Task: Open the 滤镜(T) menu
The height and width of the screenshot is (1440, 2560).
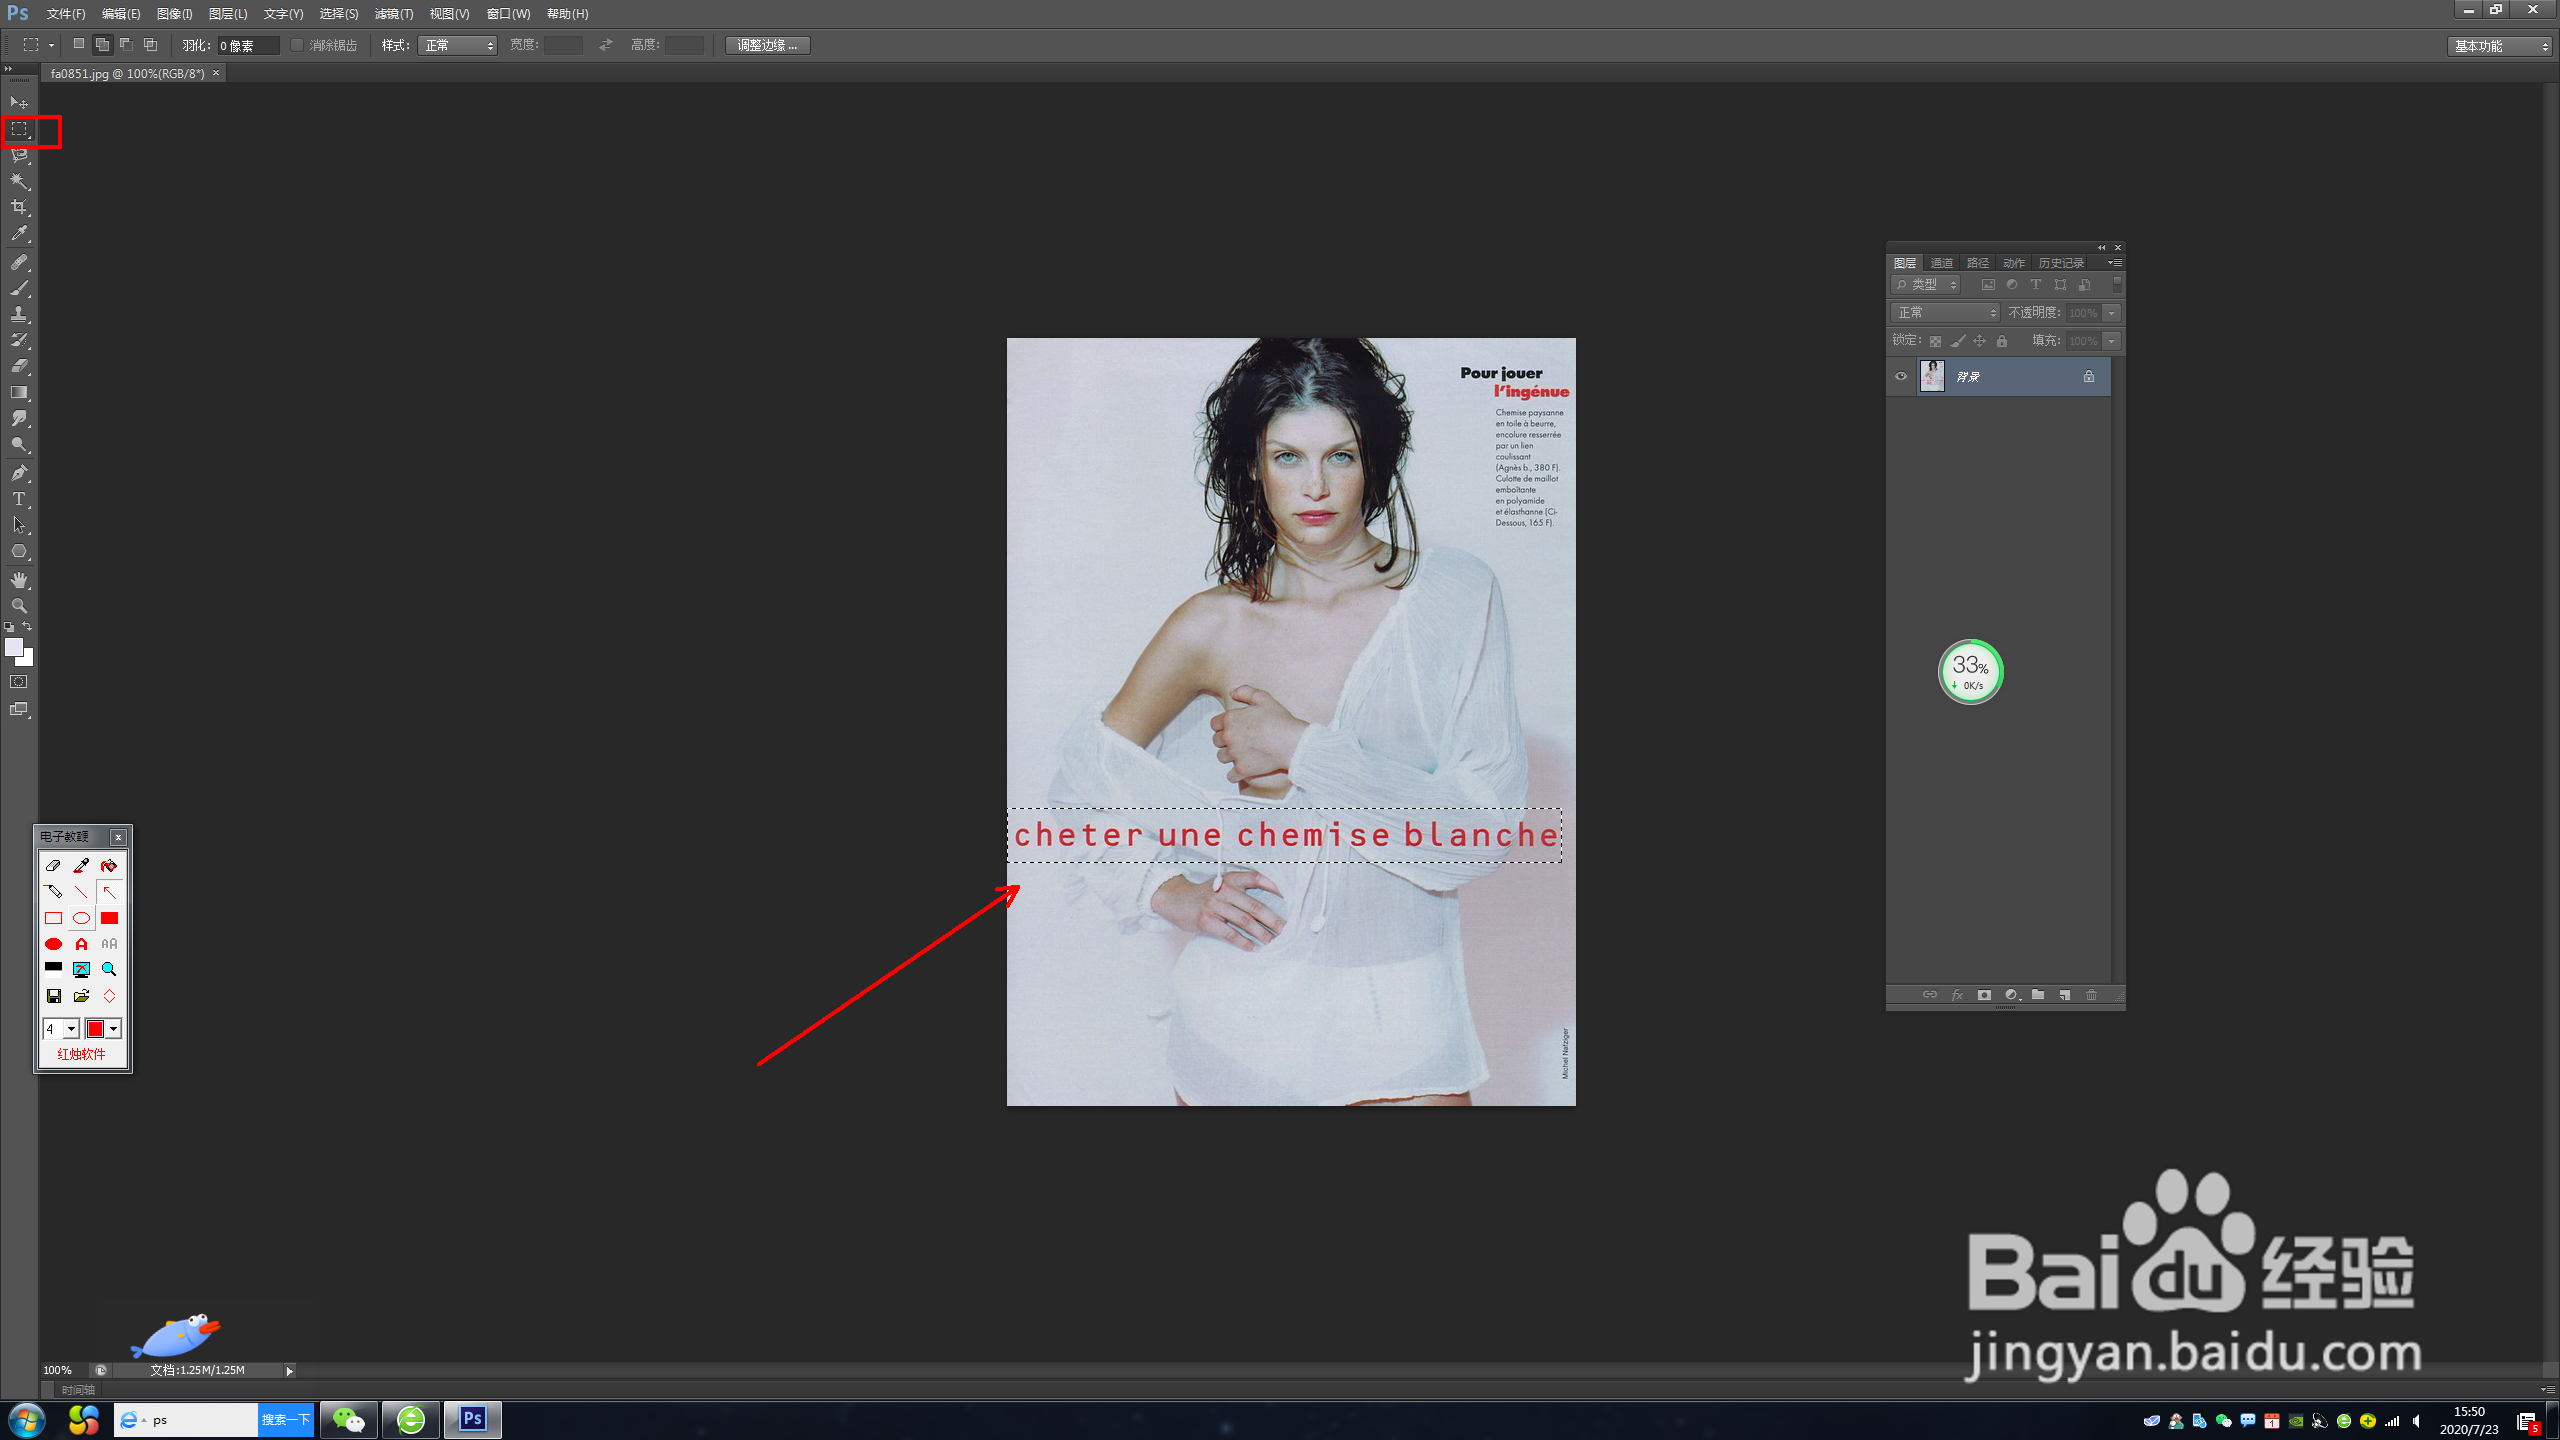Action: [393, 14]
